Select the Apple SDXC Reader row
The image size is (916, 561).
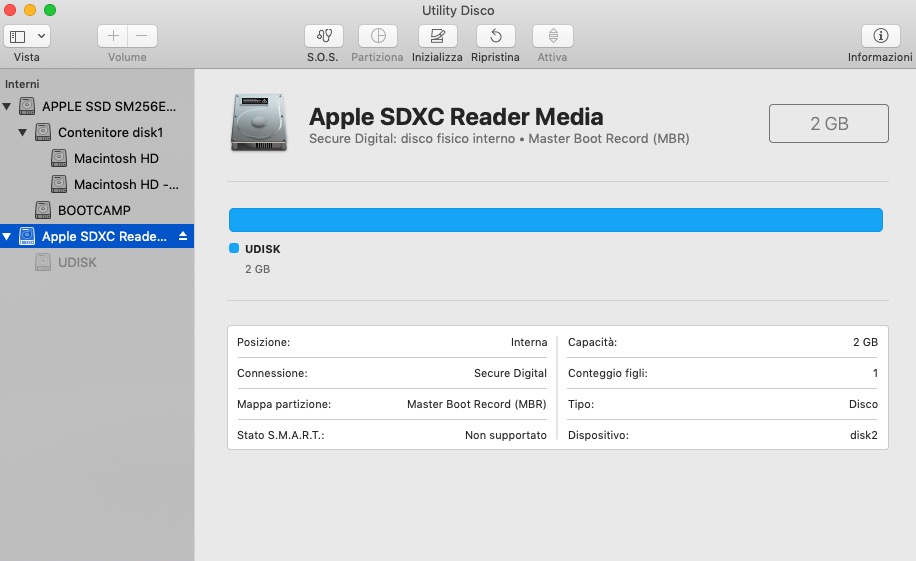pyautogui.click(x=97, y=236)
